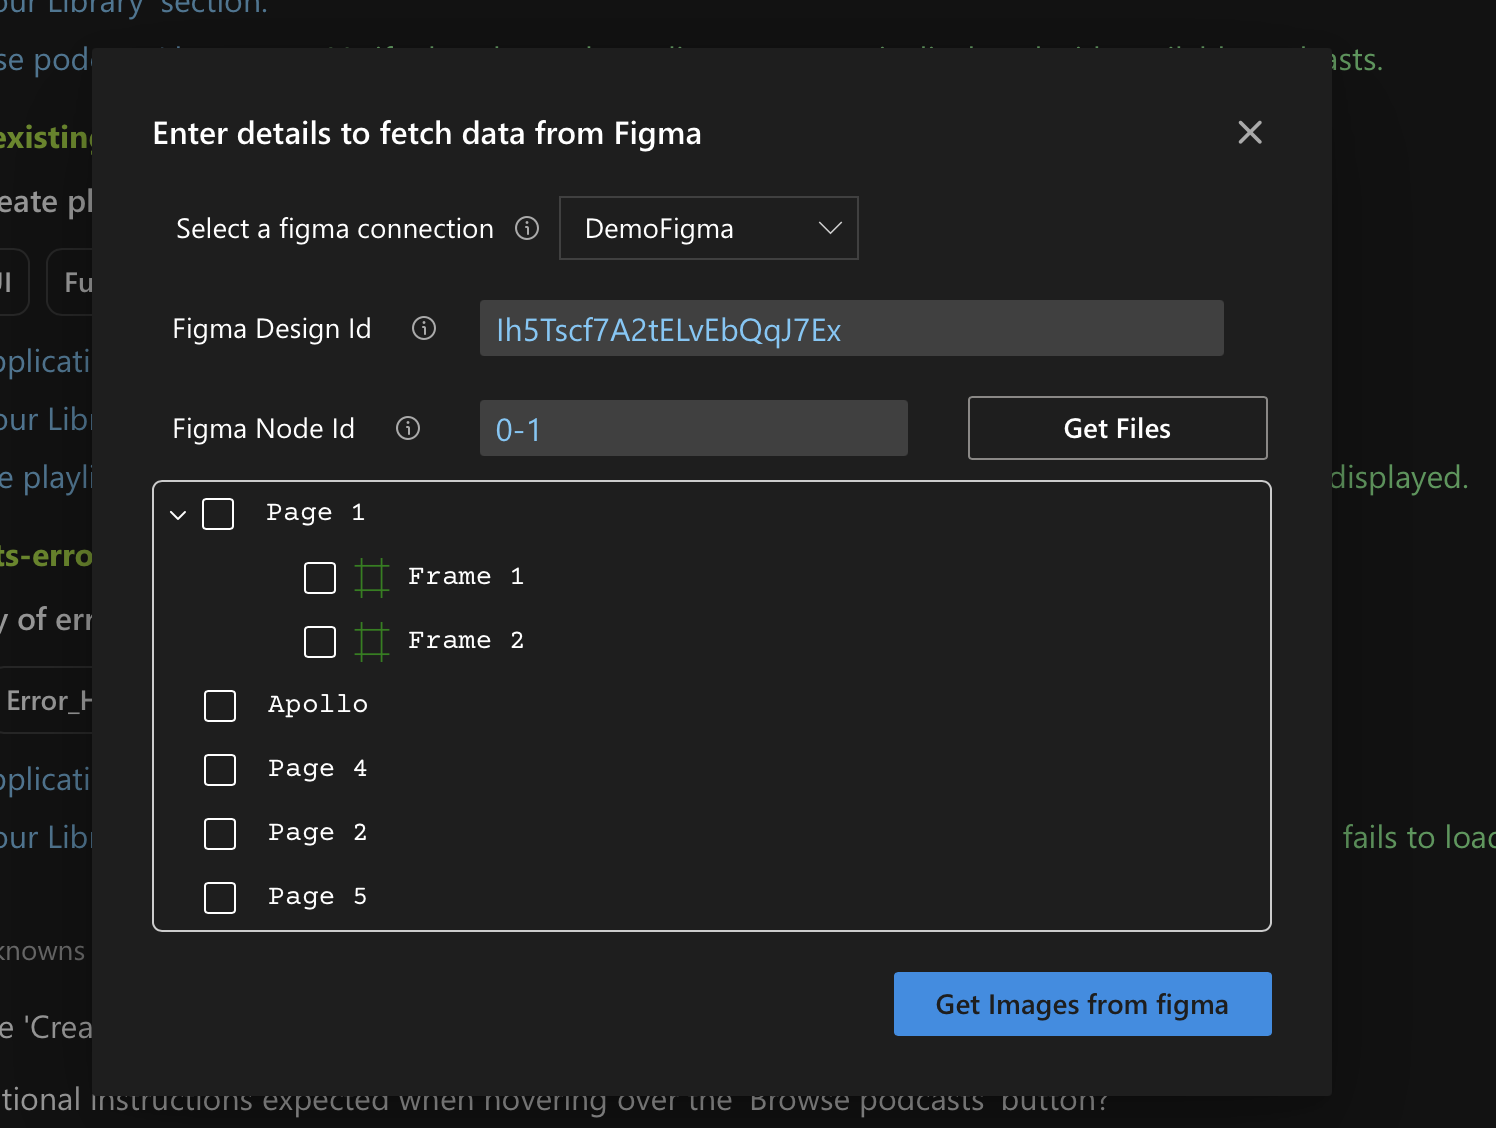This screenshot has width=1496, height=1128.
Task: Click info icon beside figma connection label
Action: point(527,229)
